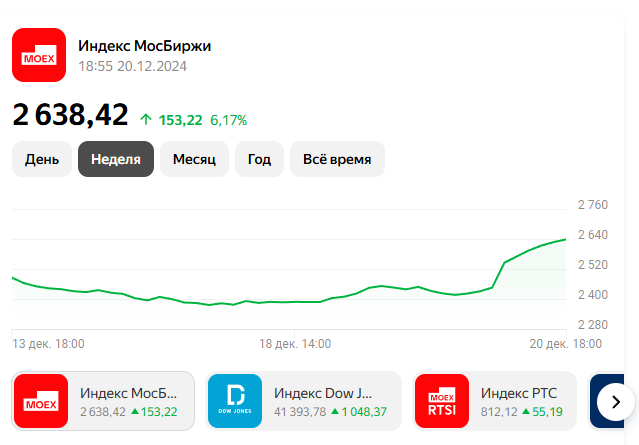This screenshot has width=639, height=445.
Task: Switch chart to Месяц period
Action: [194, 159]
